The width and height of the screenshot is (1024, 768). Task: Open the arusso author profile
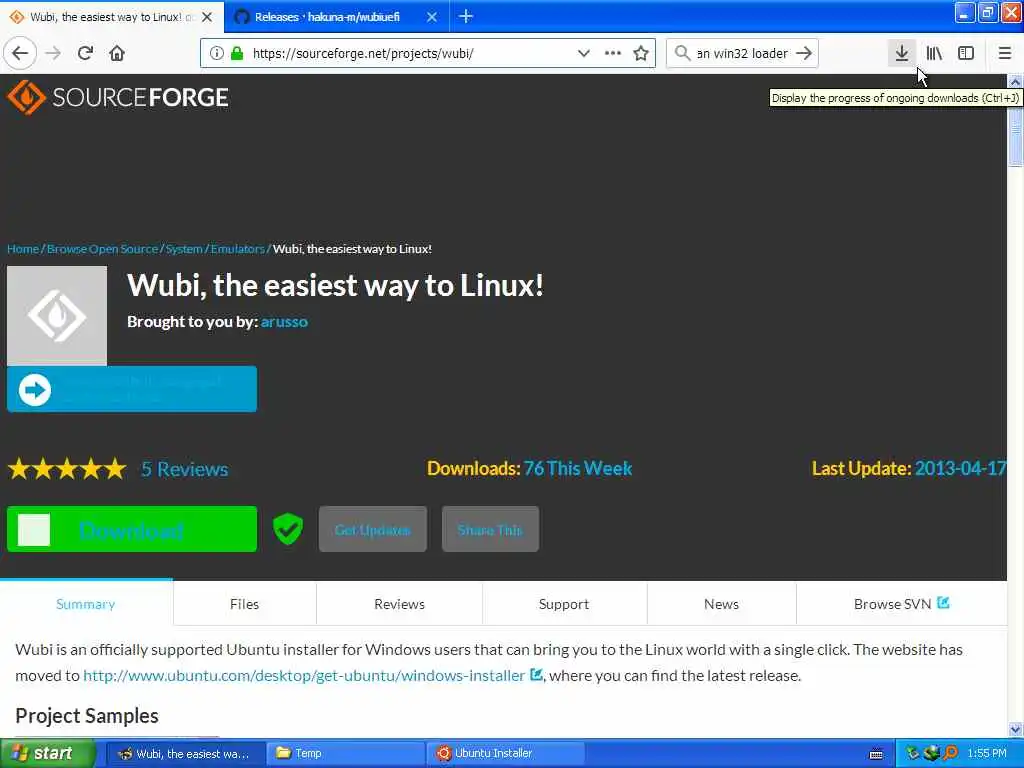(x=284, y=321)
